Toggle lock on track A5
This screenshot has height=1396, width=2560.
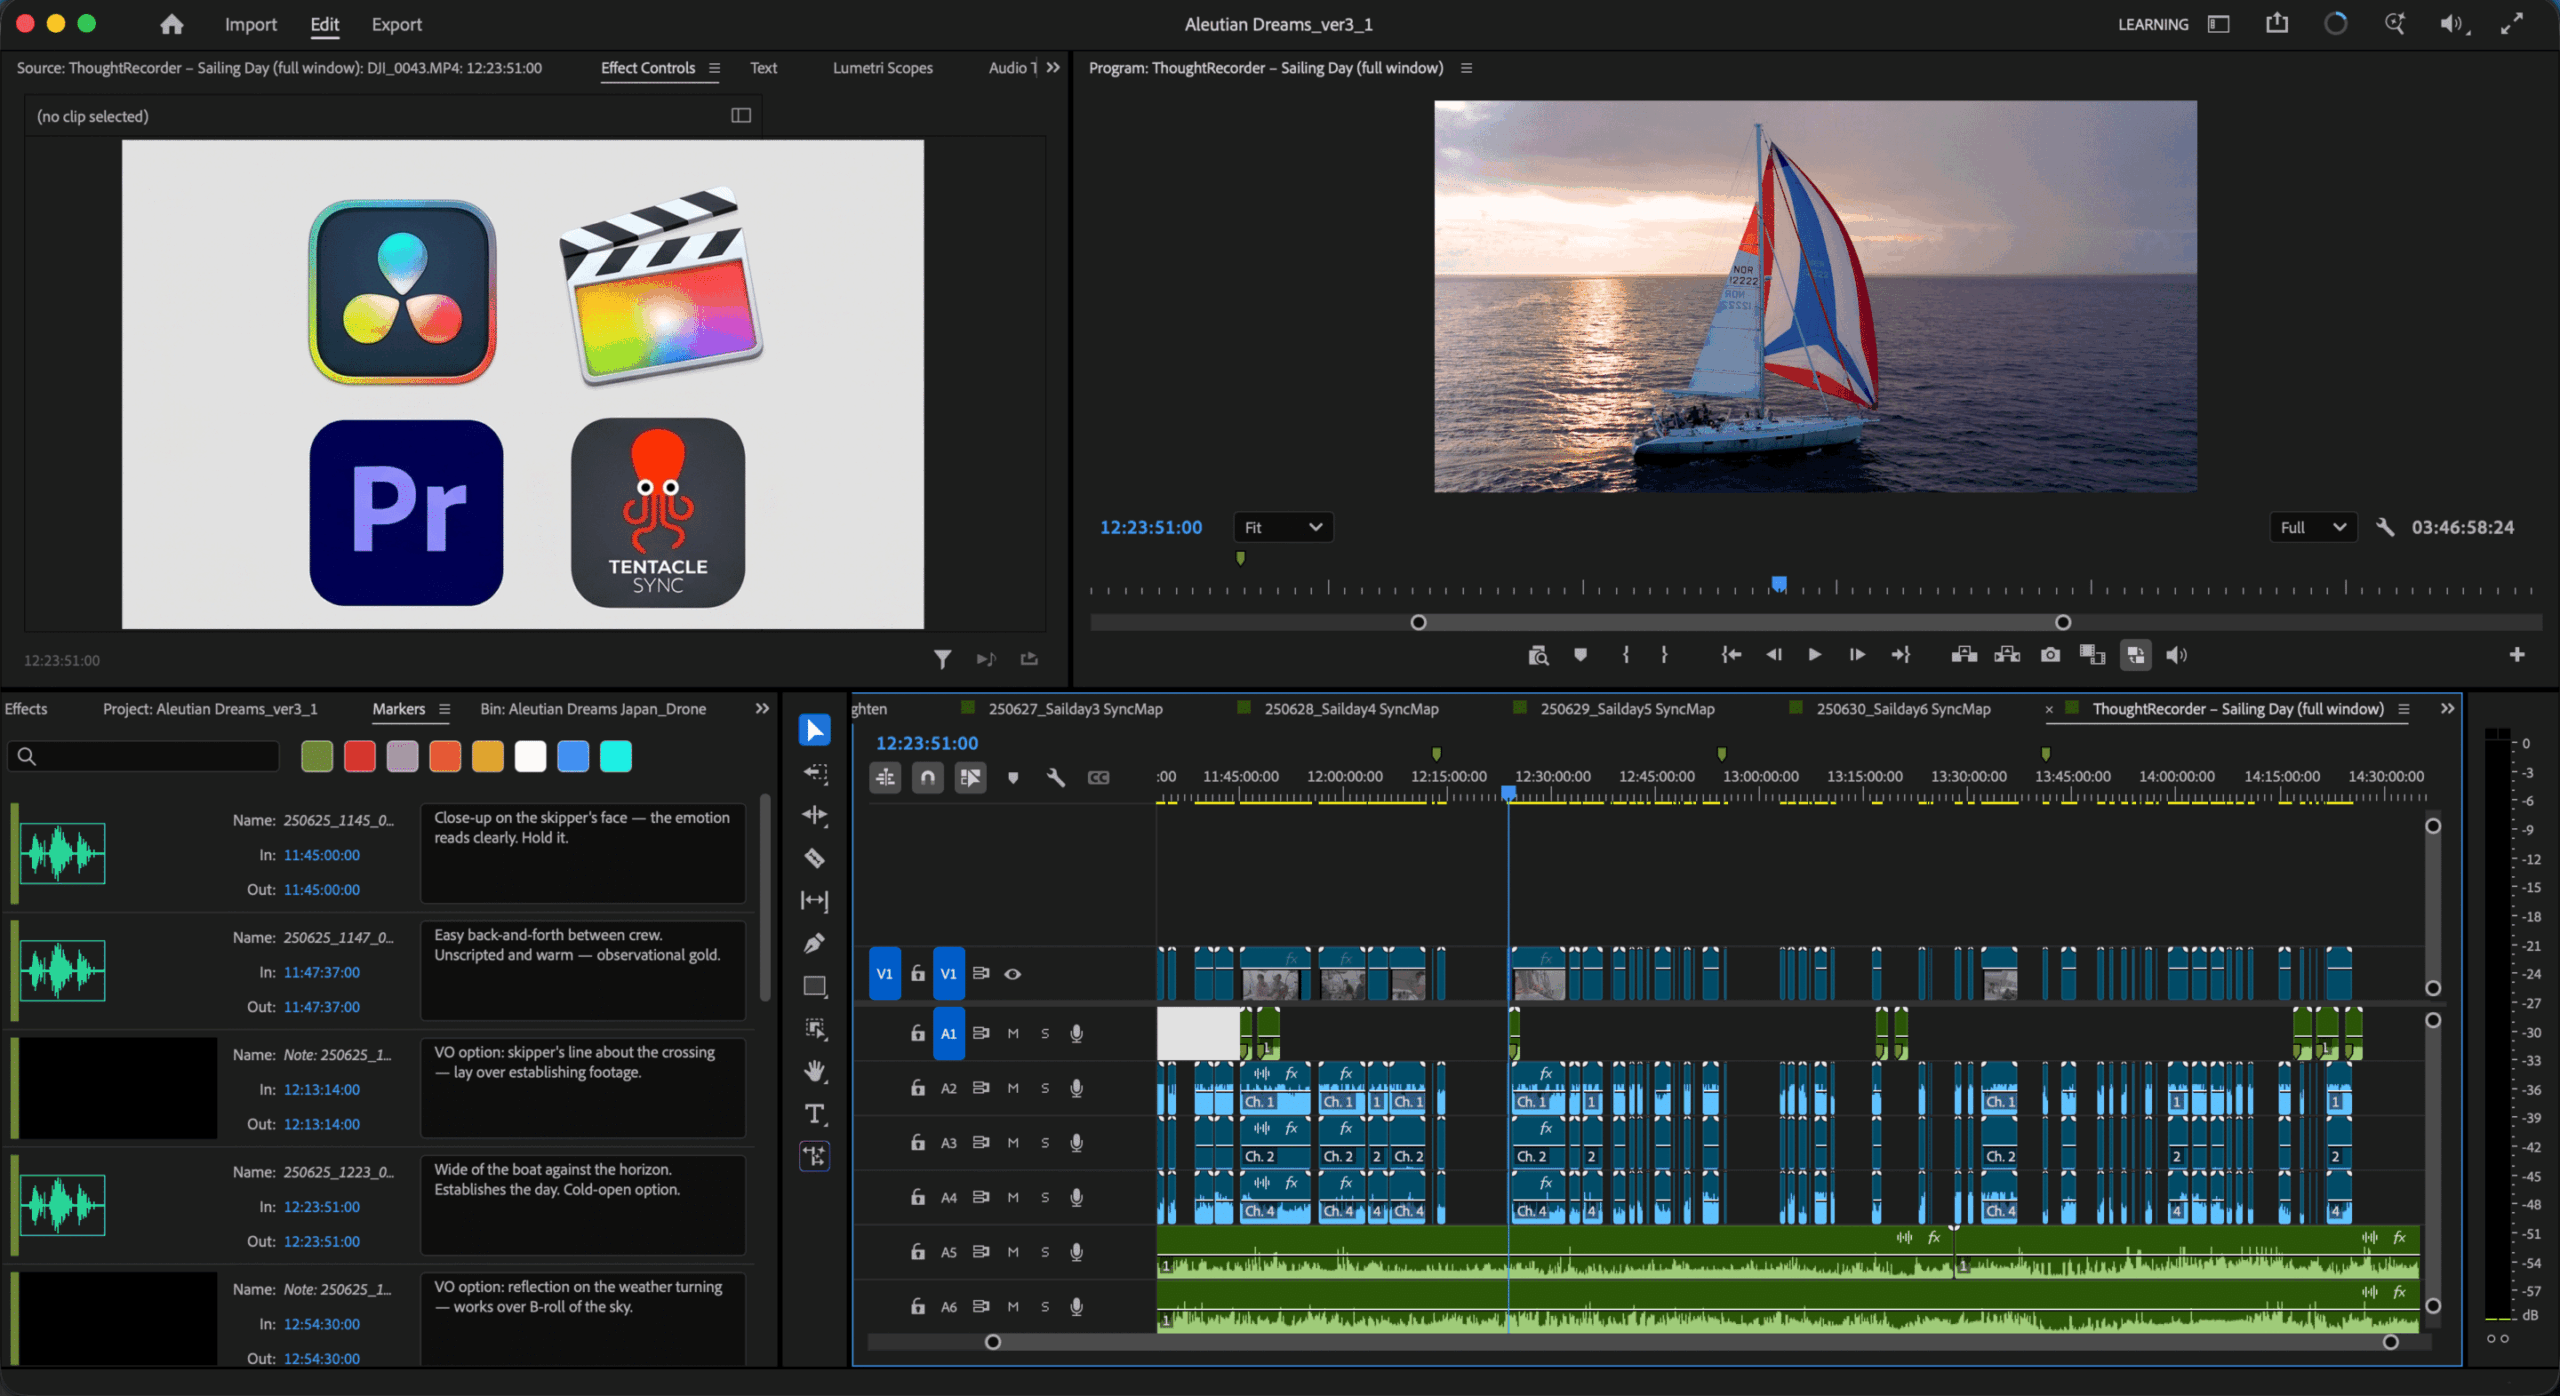tap(917, 1252)
